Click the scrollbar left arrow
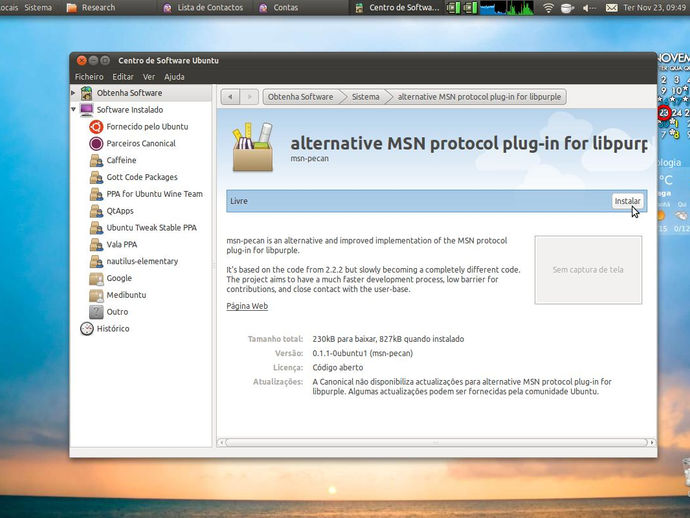 (x=221, y=442)
